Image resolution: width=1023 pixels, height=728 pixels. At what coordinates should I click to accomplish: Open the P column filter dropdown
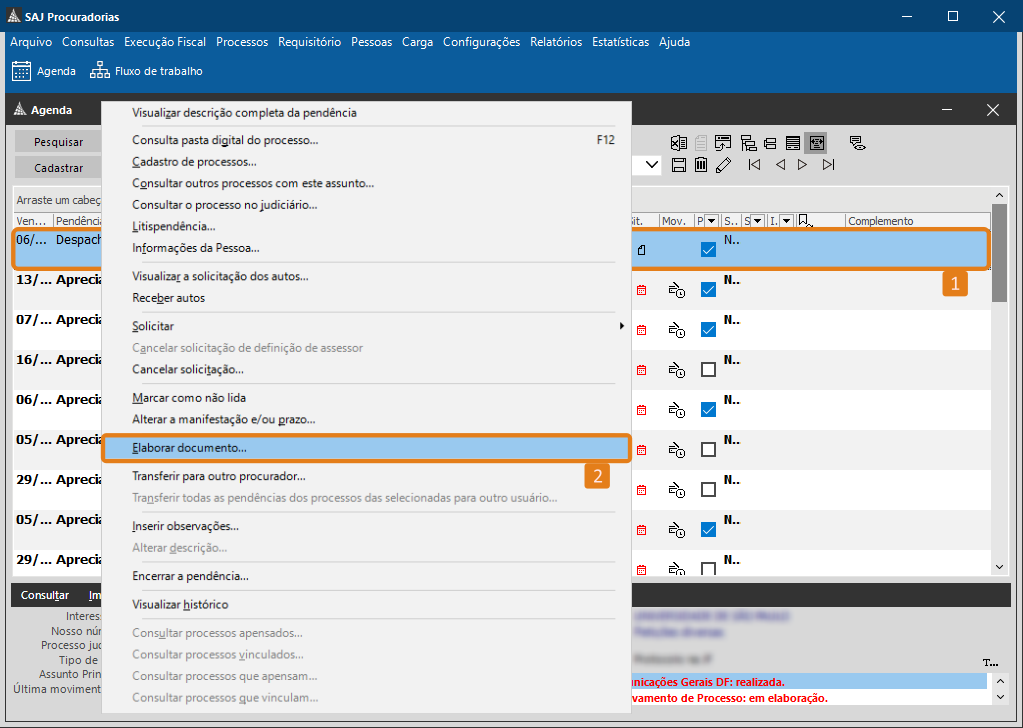click(x=709, y=221)
